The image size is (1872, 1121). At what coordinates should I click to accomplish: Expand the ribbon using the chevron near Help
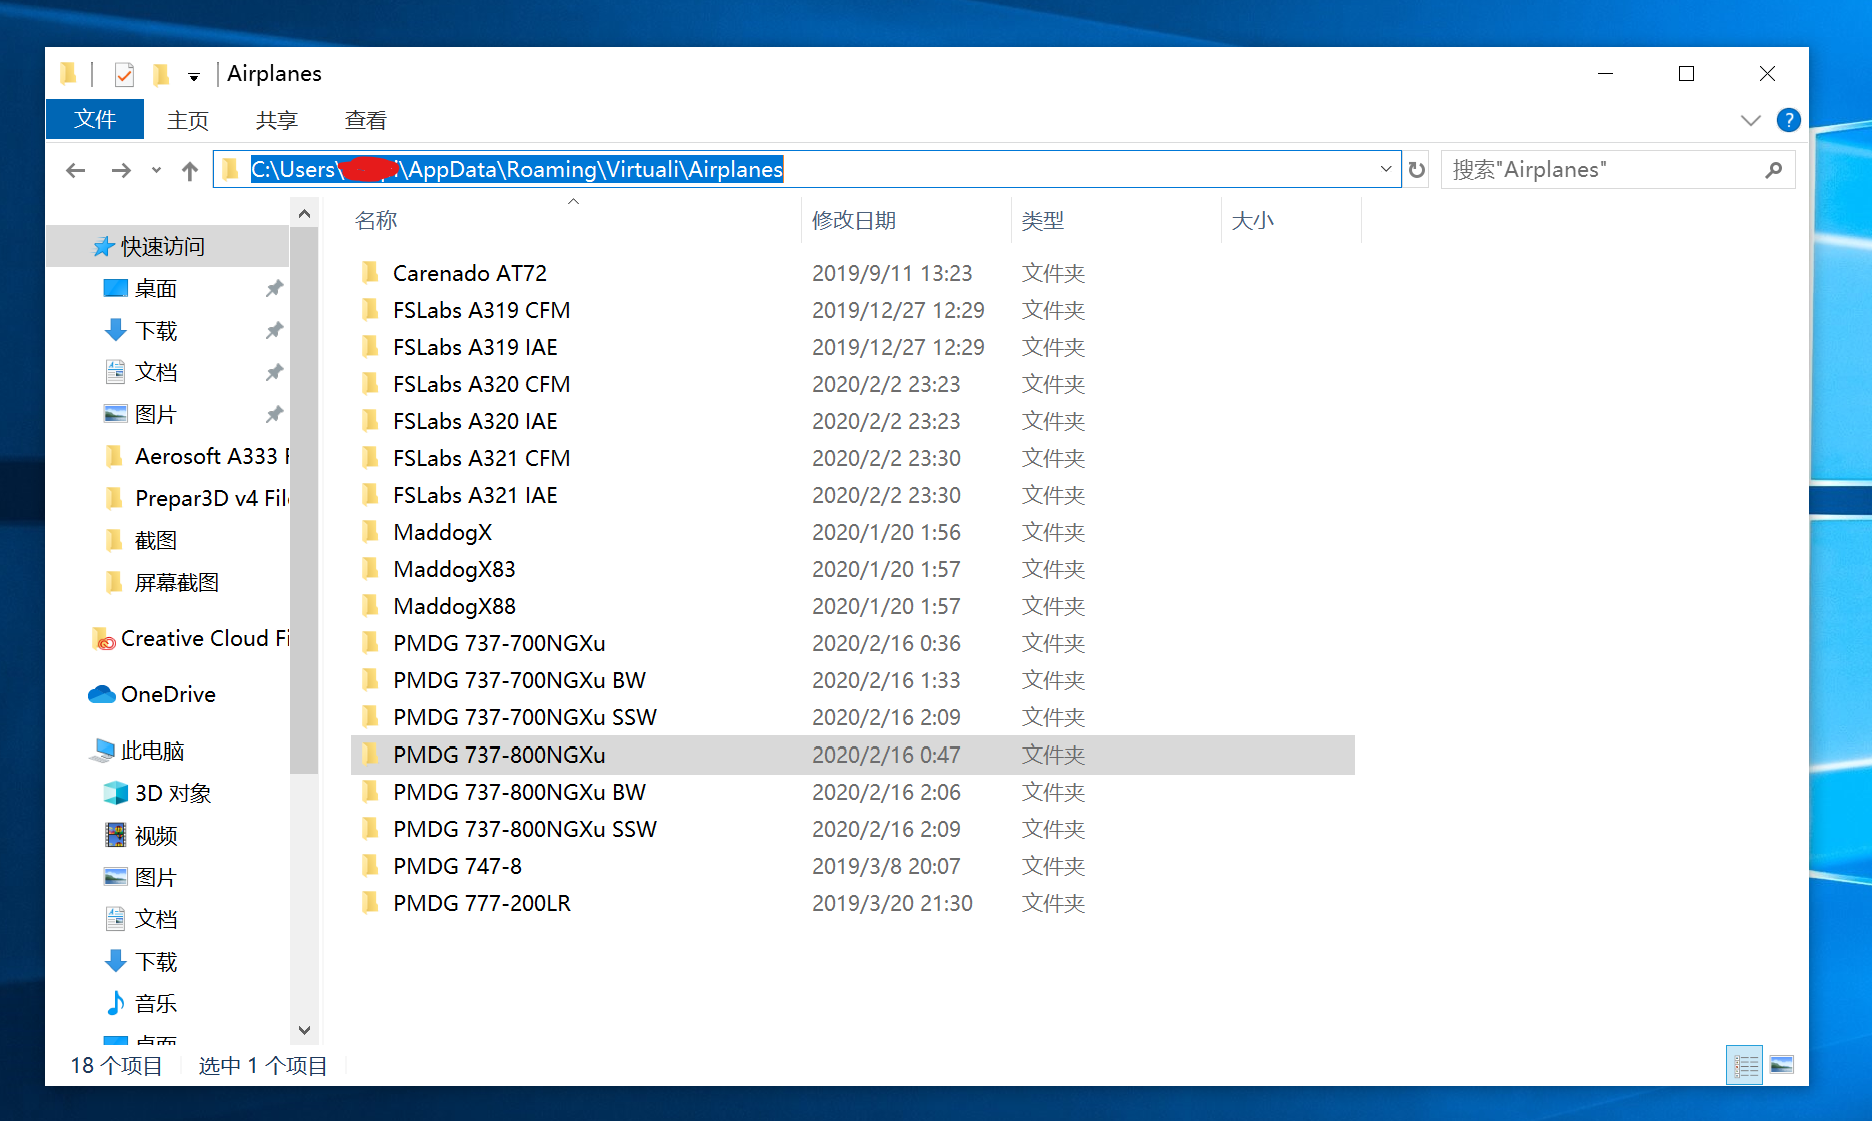[x=1750, y=120]
